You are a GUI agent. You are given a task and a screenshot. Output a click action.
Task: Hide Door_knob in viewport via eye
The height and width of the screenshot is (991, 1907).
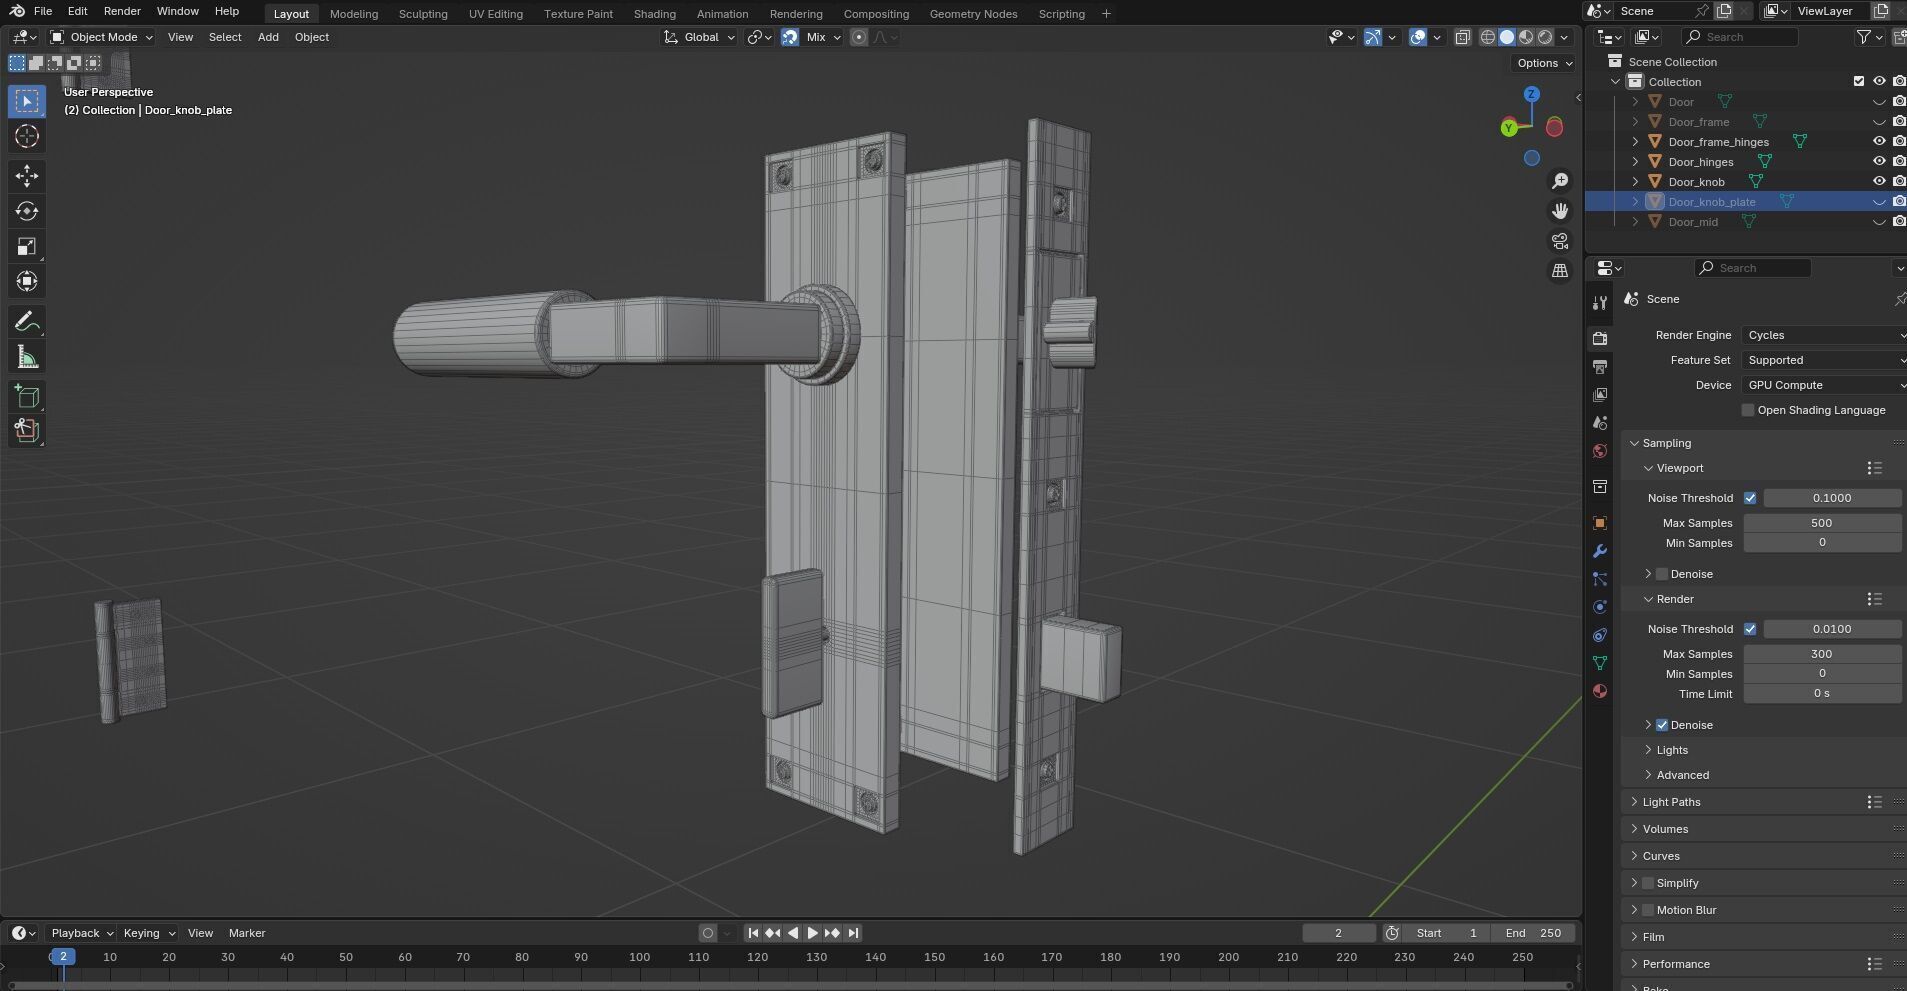coord(1879,182)
